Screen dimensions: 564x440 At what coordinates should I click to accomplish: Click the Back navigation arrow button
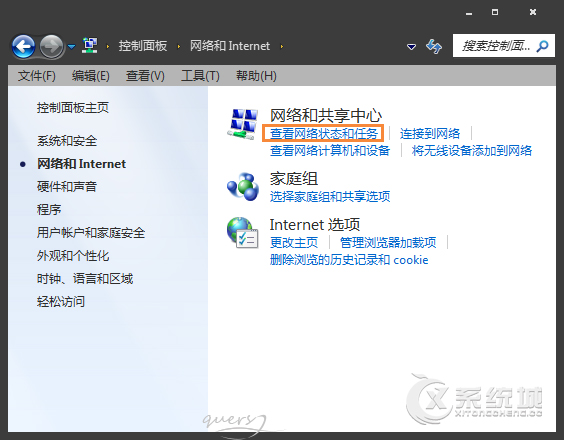[x=23, y=46]
